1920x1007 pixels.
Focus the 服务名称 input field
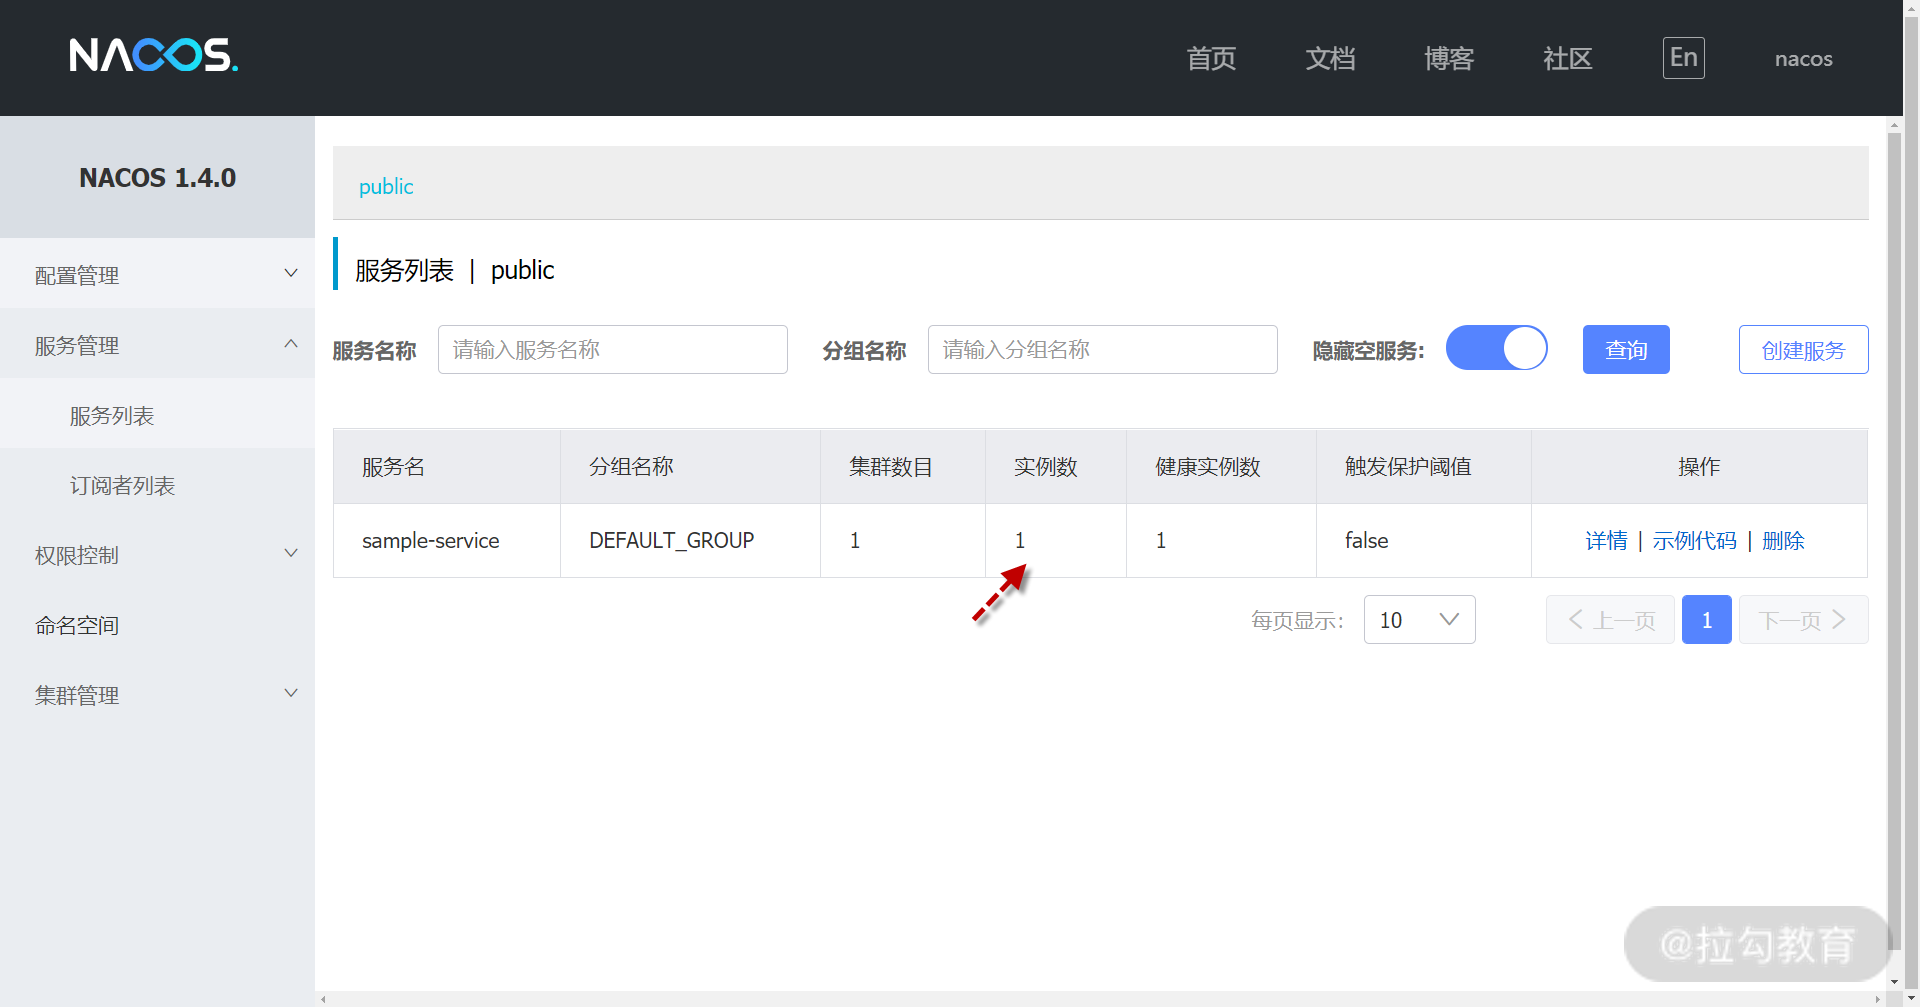[613, 350]
